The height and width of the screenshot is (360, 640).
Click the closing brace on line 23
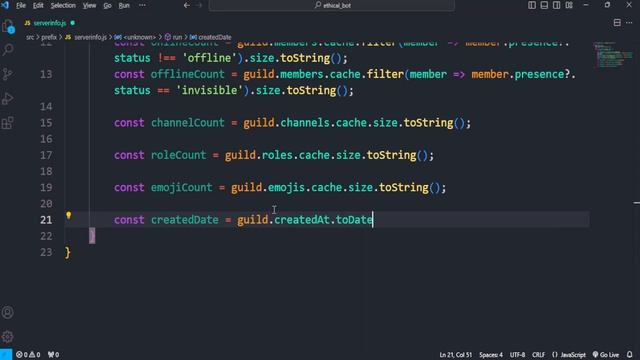[68, 253]
